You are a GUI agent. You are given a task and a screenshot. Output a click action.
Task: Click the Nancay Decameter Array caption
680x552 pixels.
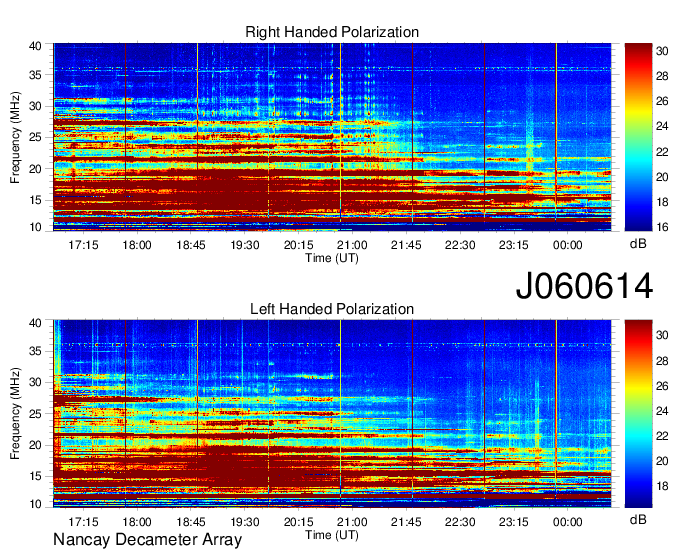(147, 540)
